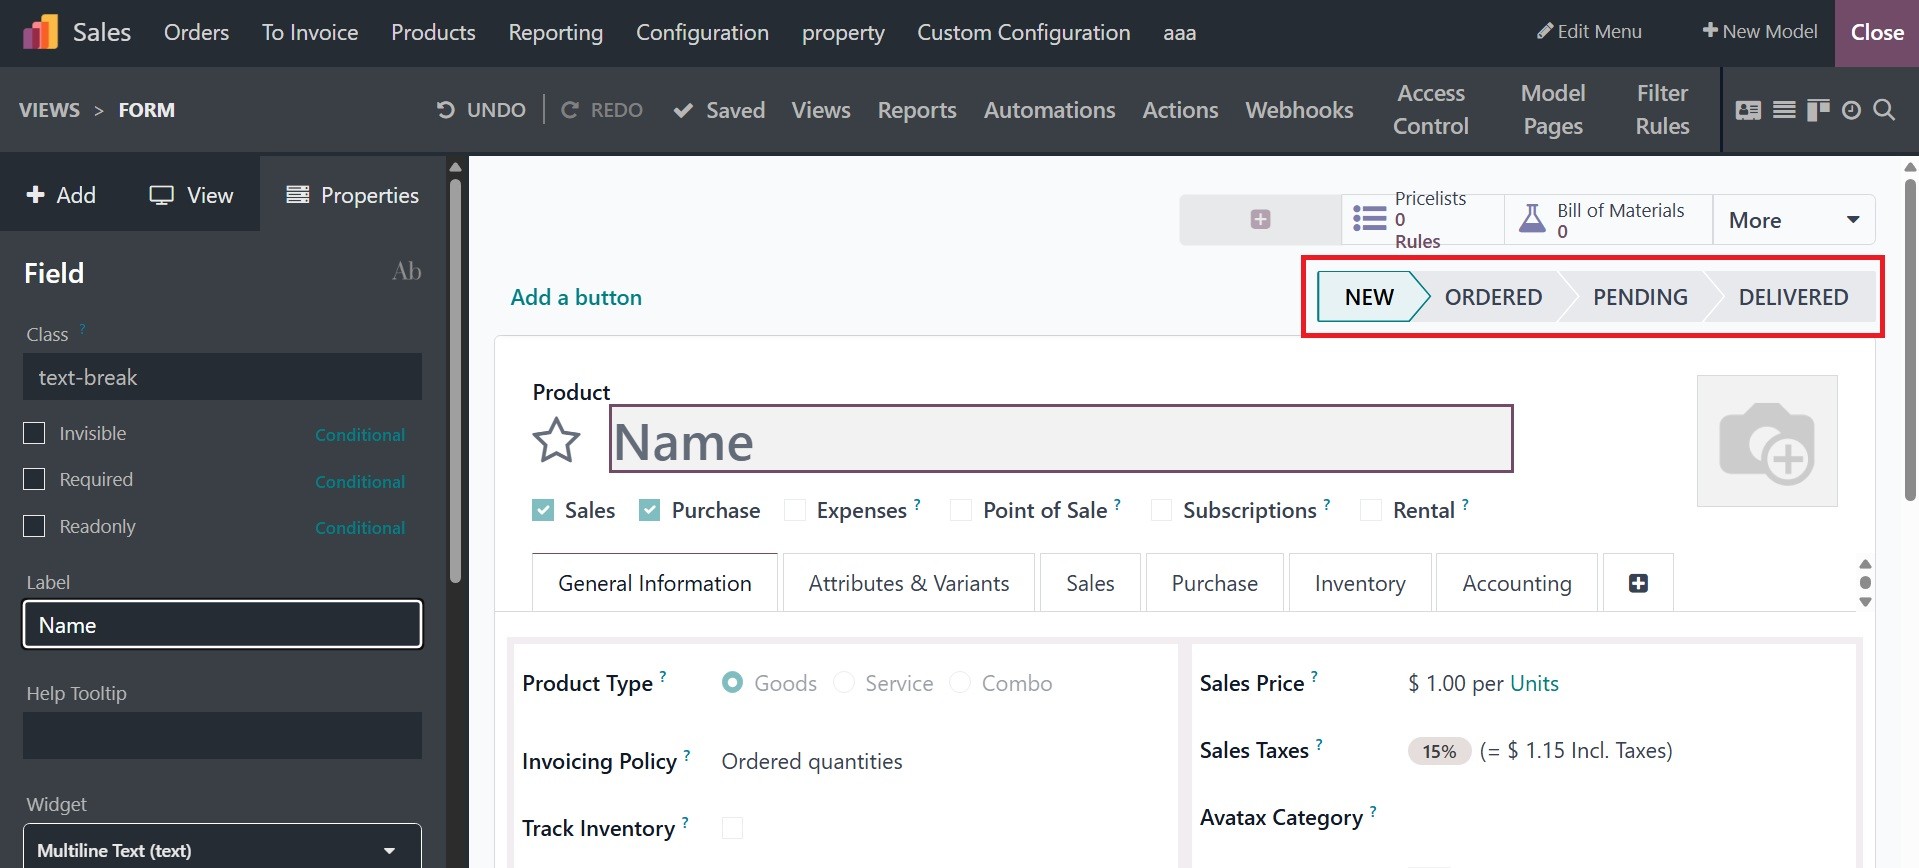Select the Service product type radio
The width and height of the screenshot is (1919, 868).
click(844, 682)
